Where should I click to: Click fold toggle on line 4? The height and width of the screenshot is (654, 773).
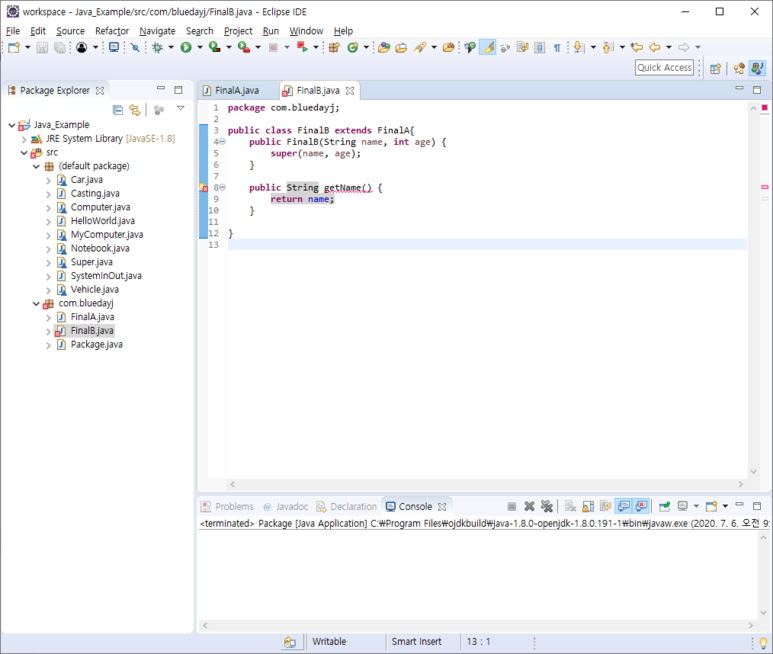222,142
